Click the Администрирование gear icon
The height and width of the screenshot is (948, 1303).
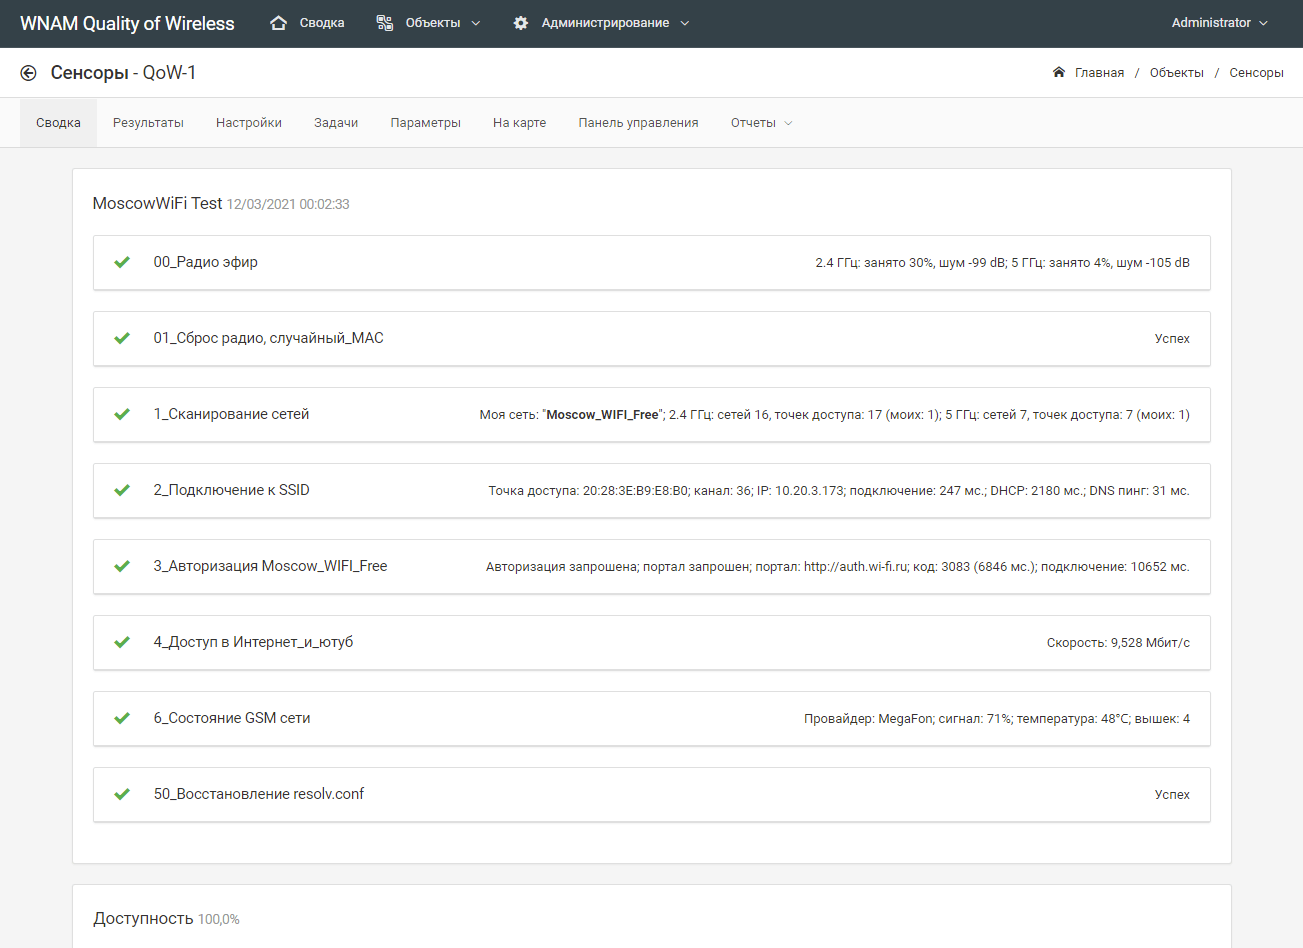521,23
